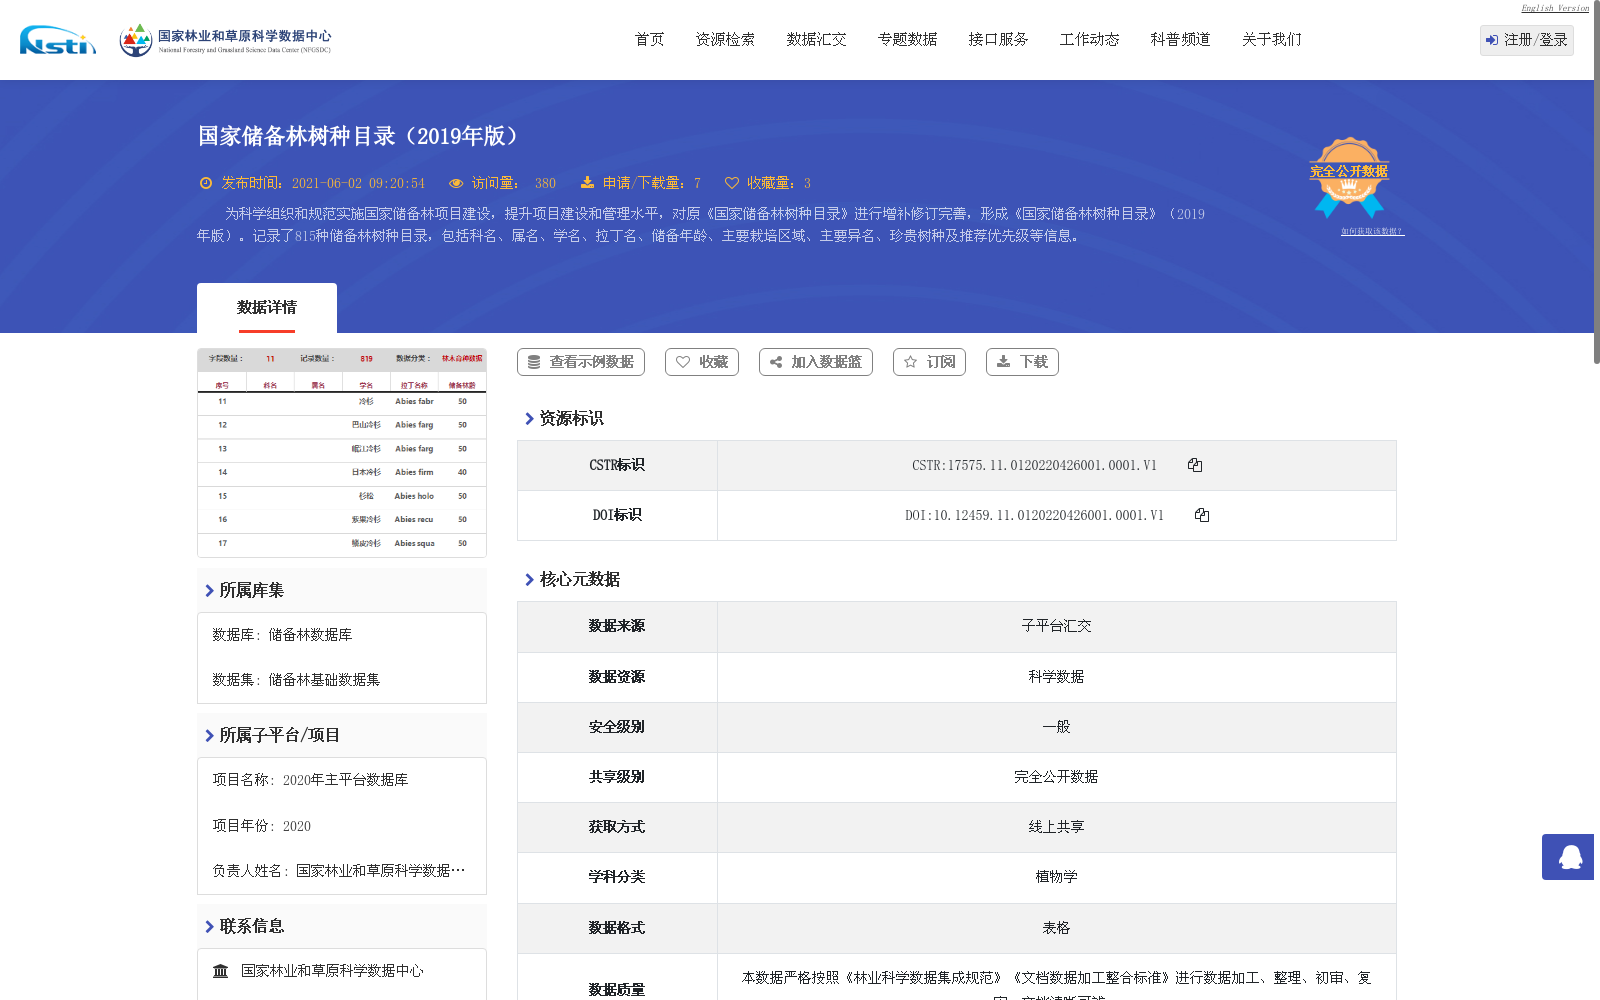The width and height of the screenshot is (1600, 1000).
Task: Open 数据汇交 menu item
Action: coord(816,40)
